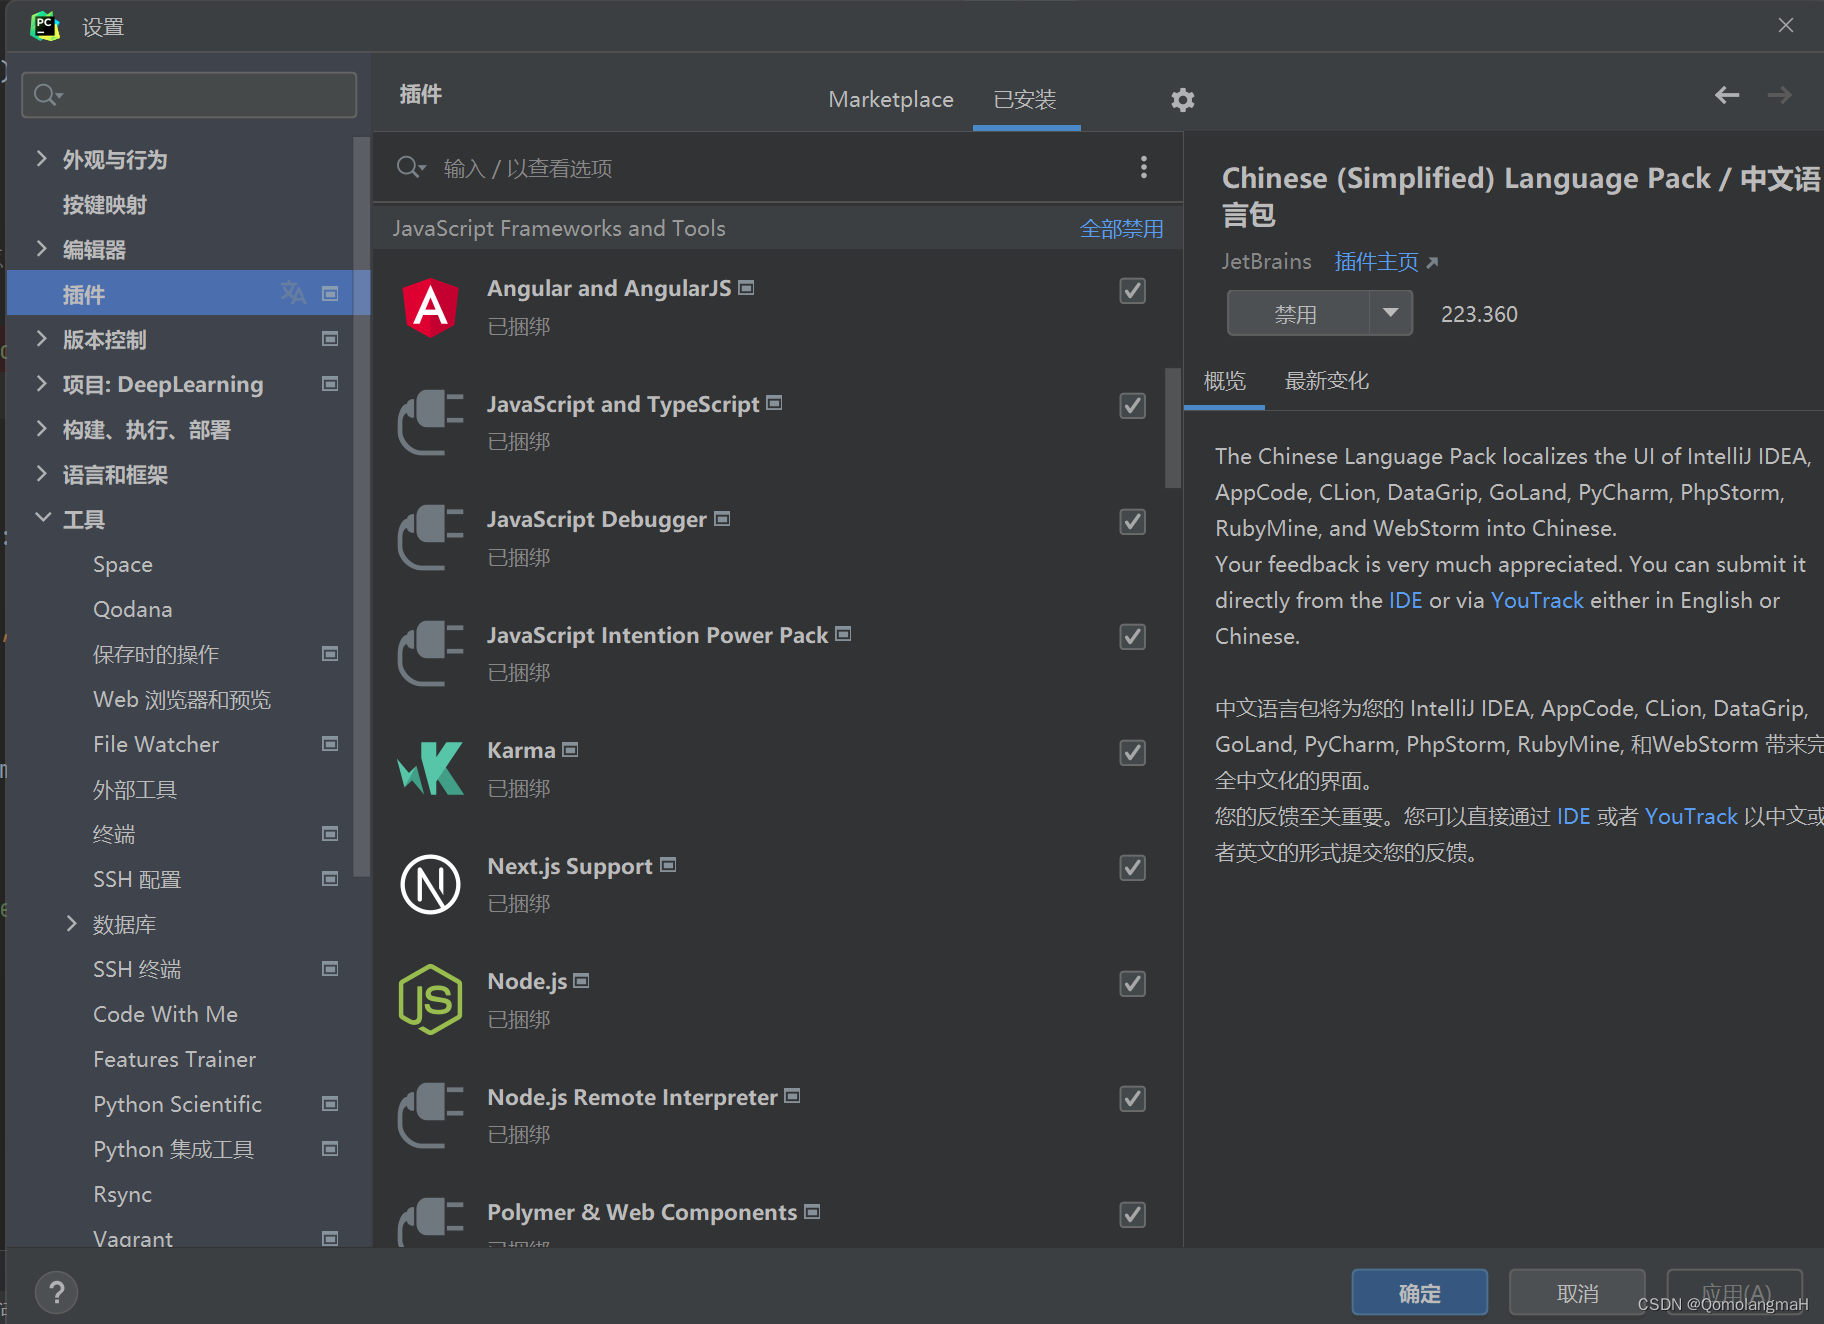Open the 禁用 button dropdown arrow
Viewport: 1824px width, 1324px height.
[1390, 313]
